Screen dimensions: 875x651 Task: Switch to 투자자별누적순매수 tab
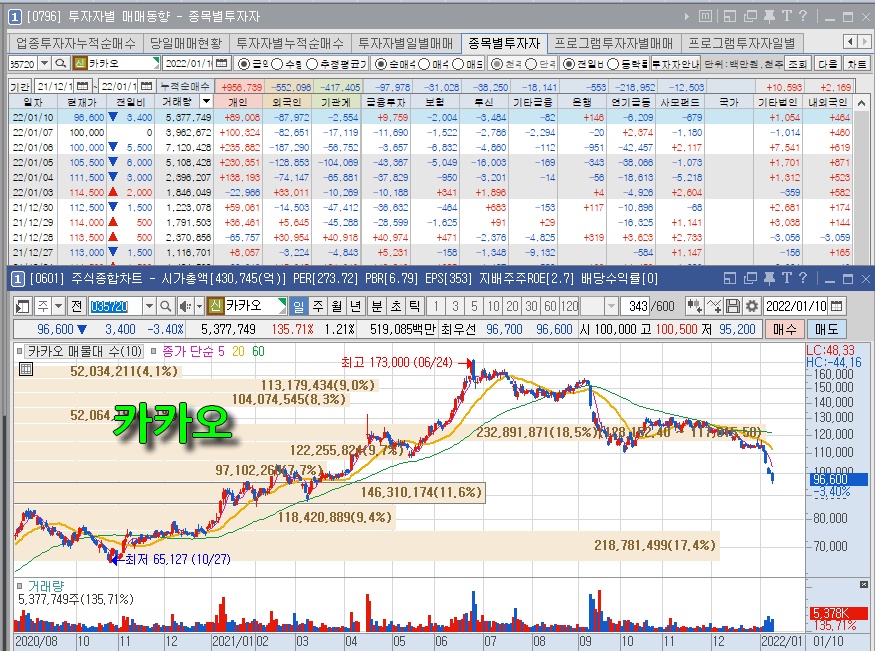click(x=290, y=43)
